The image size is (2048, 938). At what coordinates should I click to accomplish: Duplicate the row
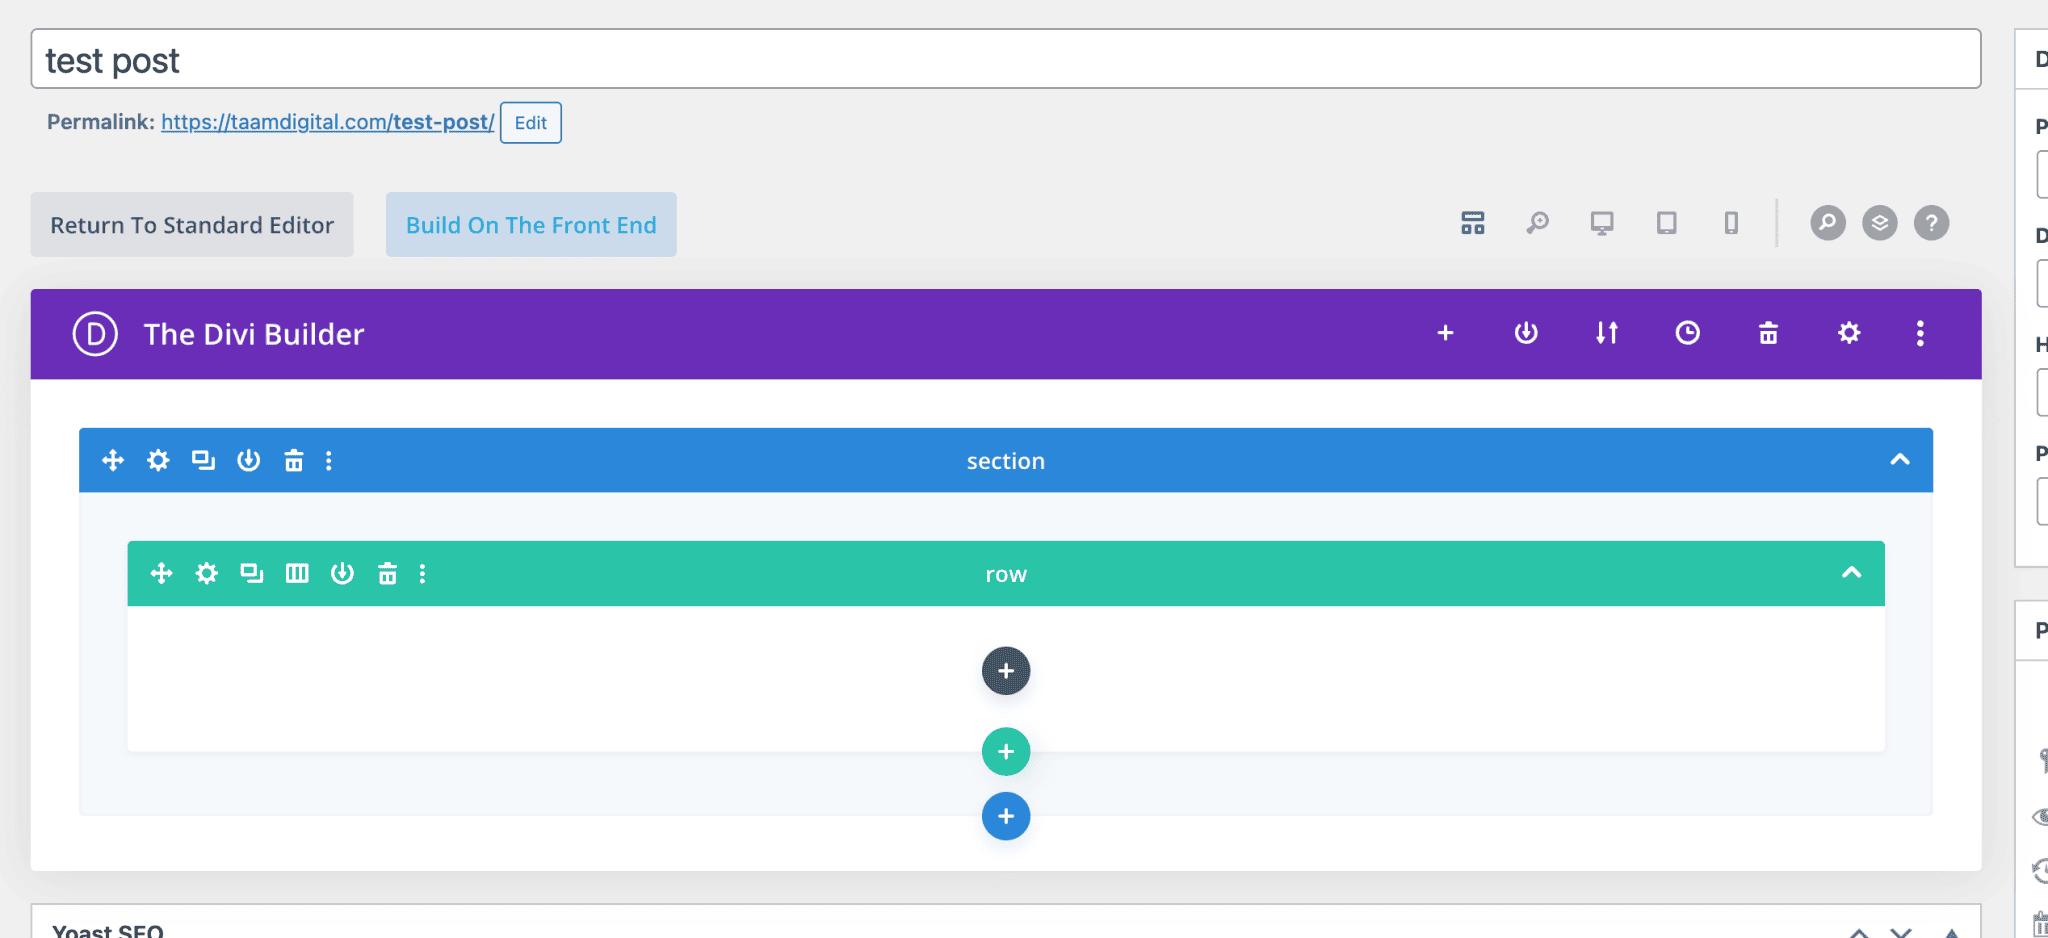point(251,573)
